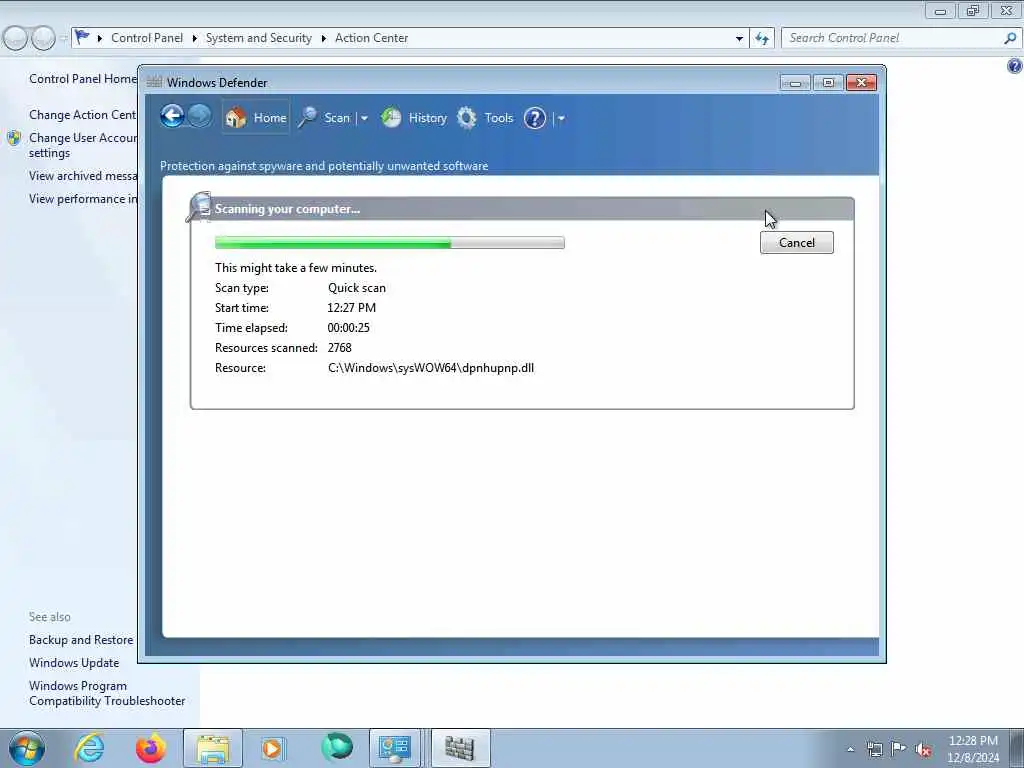The height and width of the screenshot is (768, 1024).
Task: Click the Action Center flag tray icon
Action: (899, 749)
